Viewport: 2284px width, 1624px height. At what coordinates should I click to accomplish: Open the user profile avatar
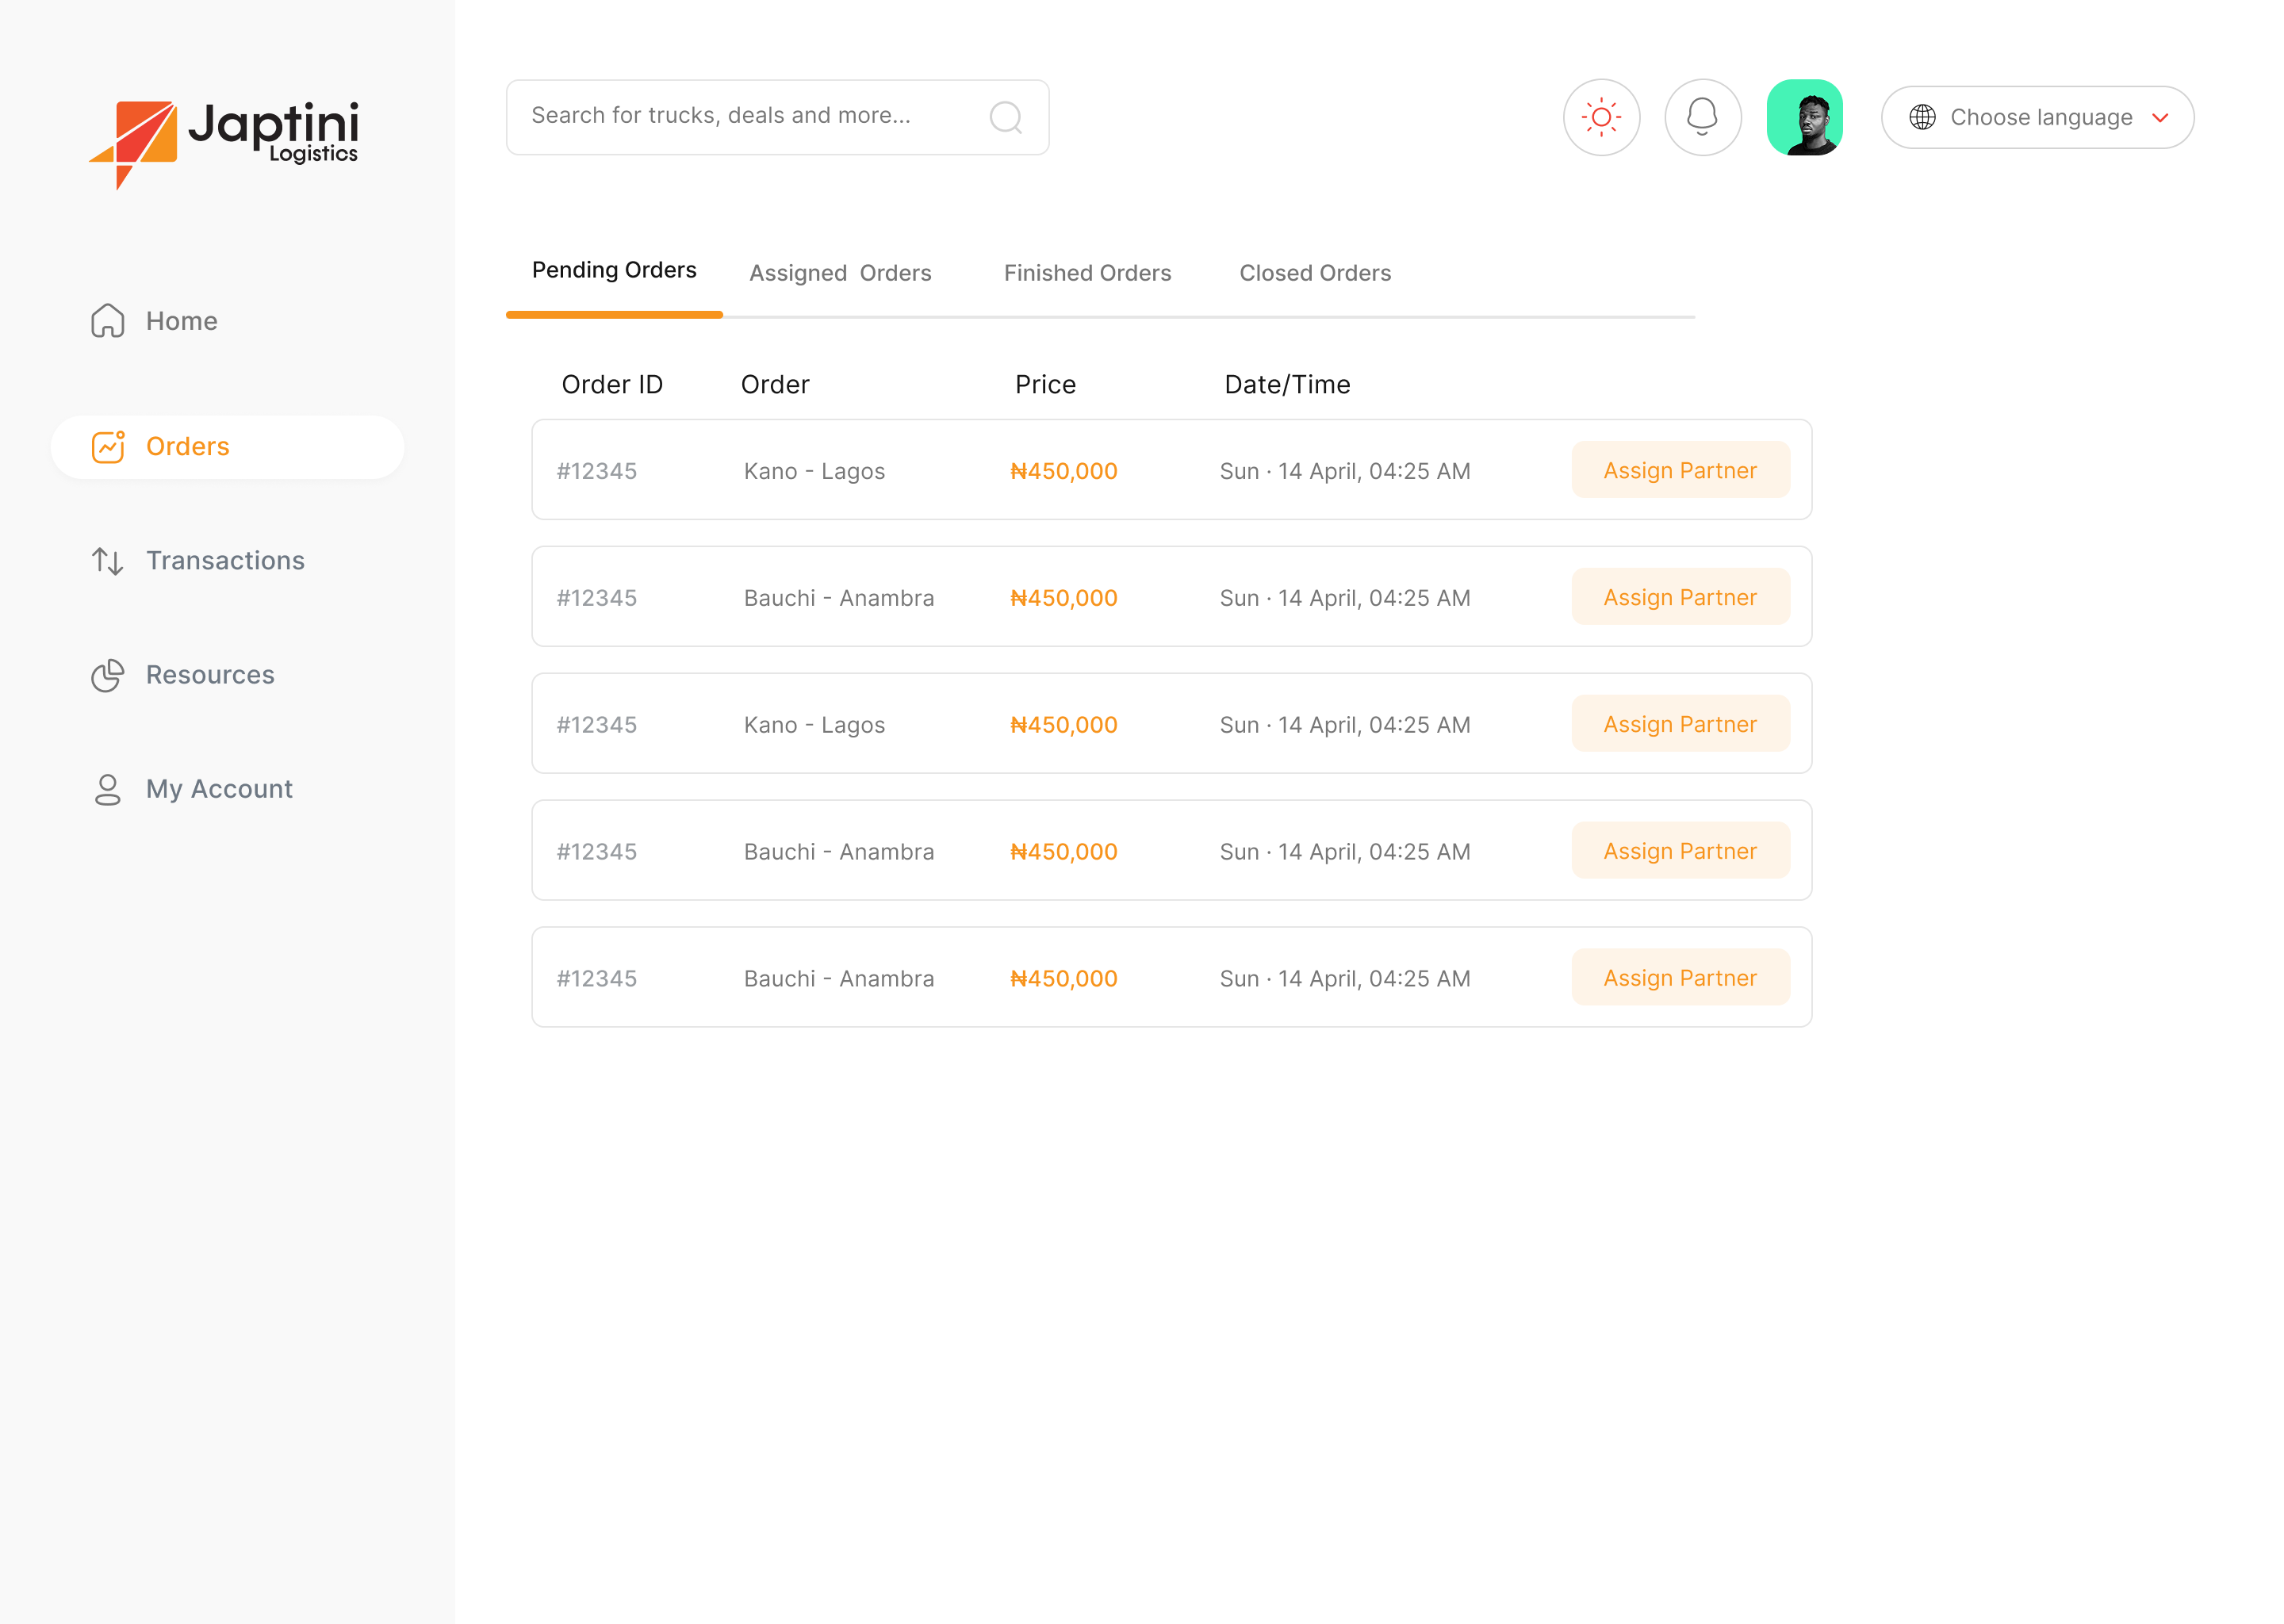(x=1804, y=117)
